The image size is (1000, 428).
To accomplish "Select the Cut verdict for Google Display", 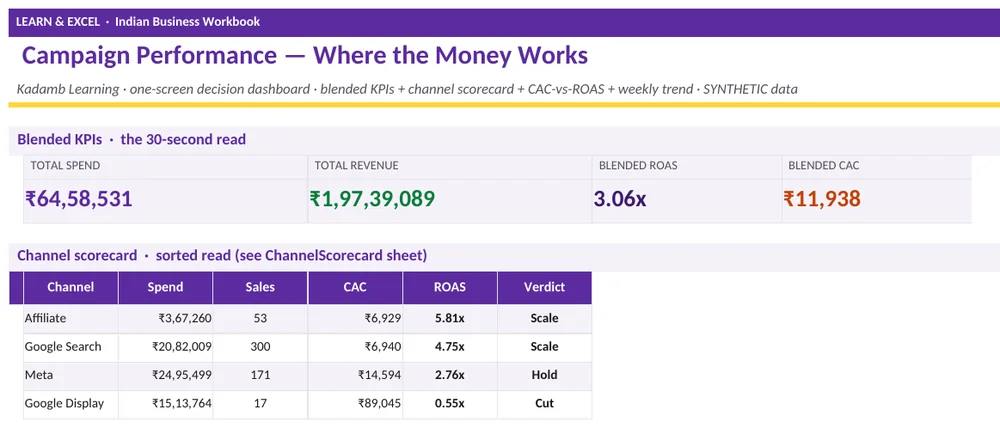I will coord(544,404).
